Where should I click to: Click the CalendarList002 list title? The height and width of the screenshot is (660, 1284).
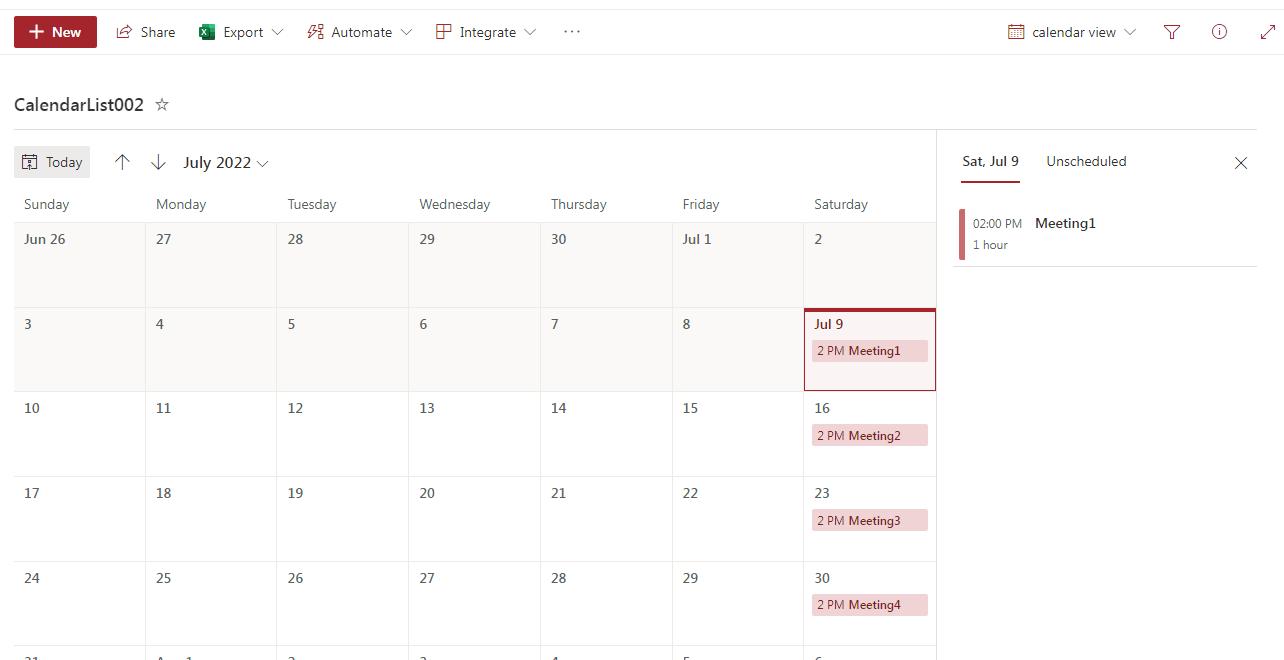pyautogui.click(x=79, y=104)
